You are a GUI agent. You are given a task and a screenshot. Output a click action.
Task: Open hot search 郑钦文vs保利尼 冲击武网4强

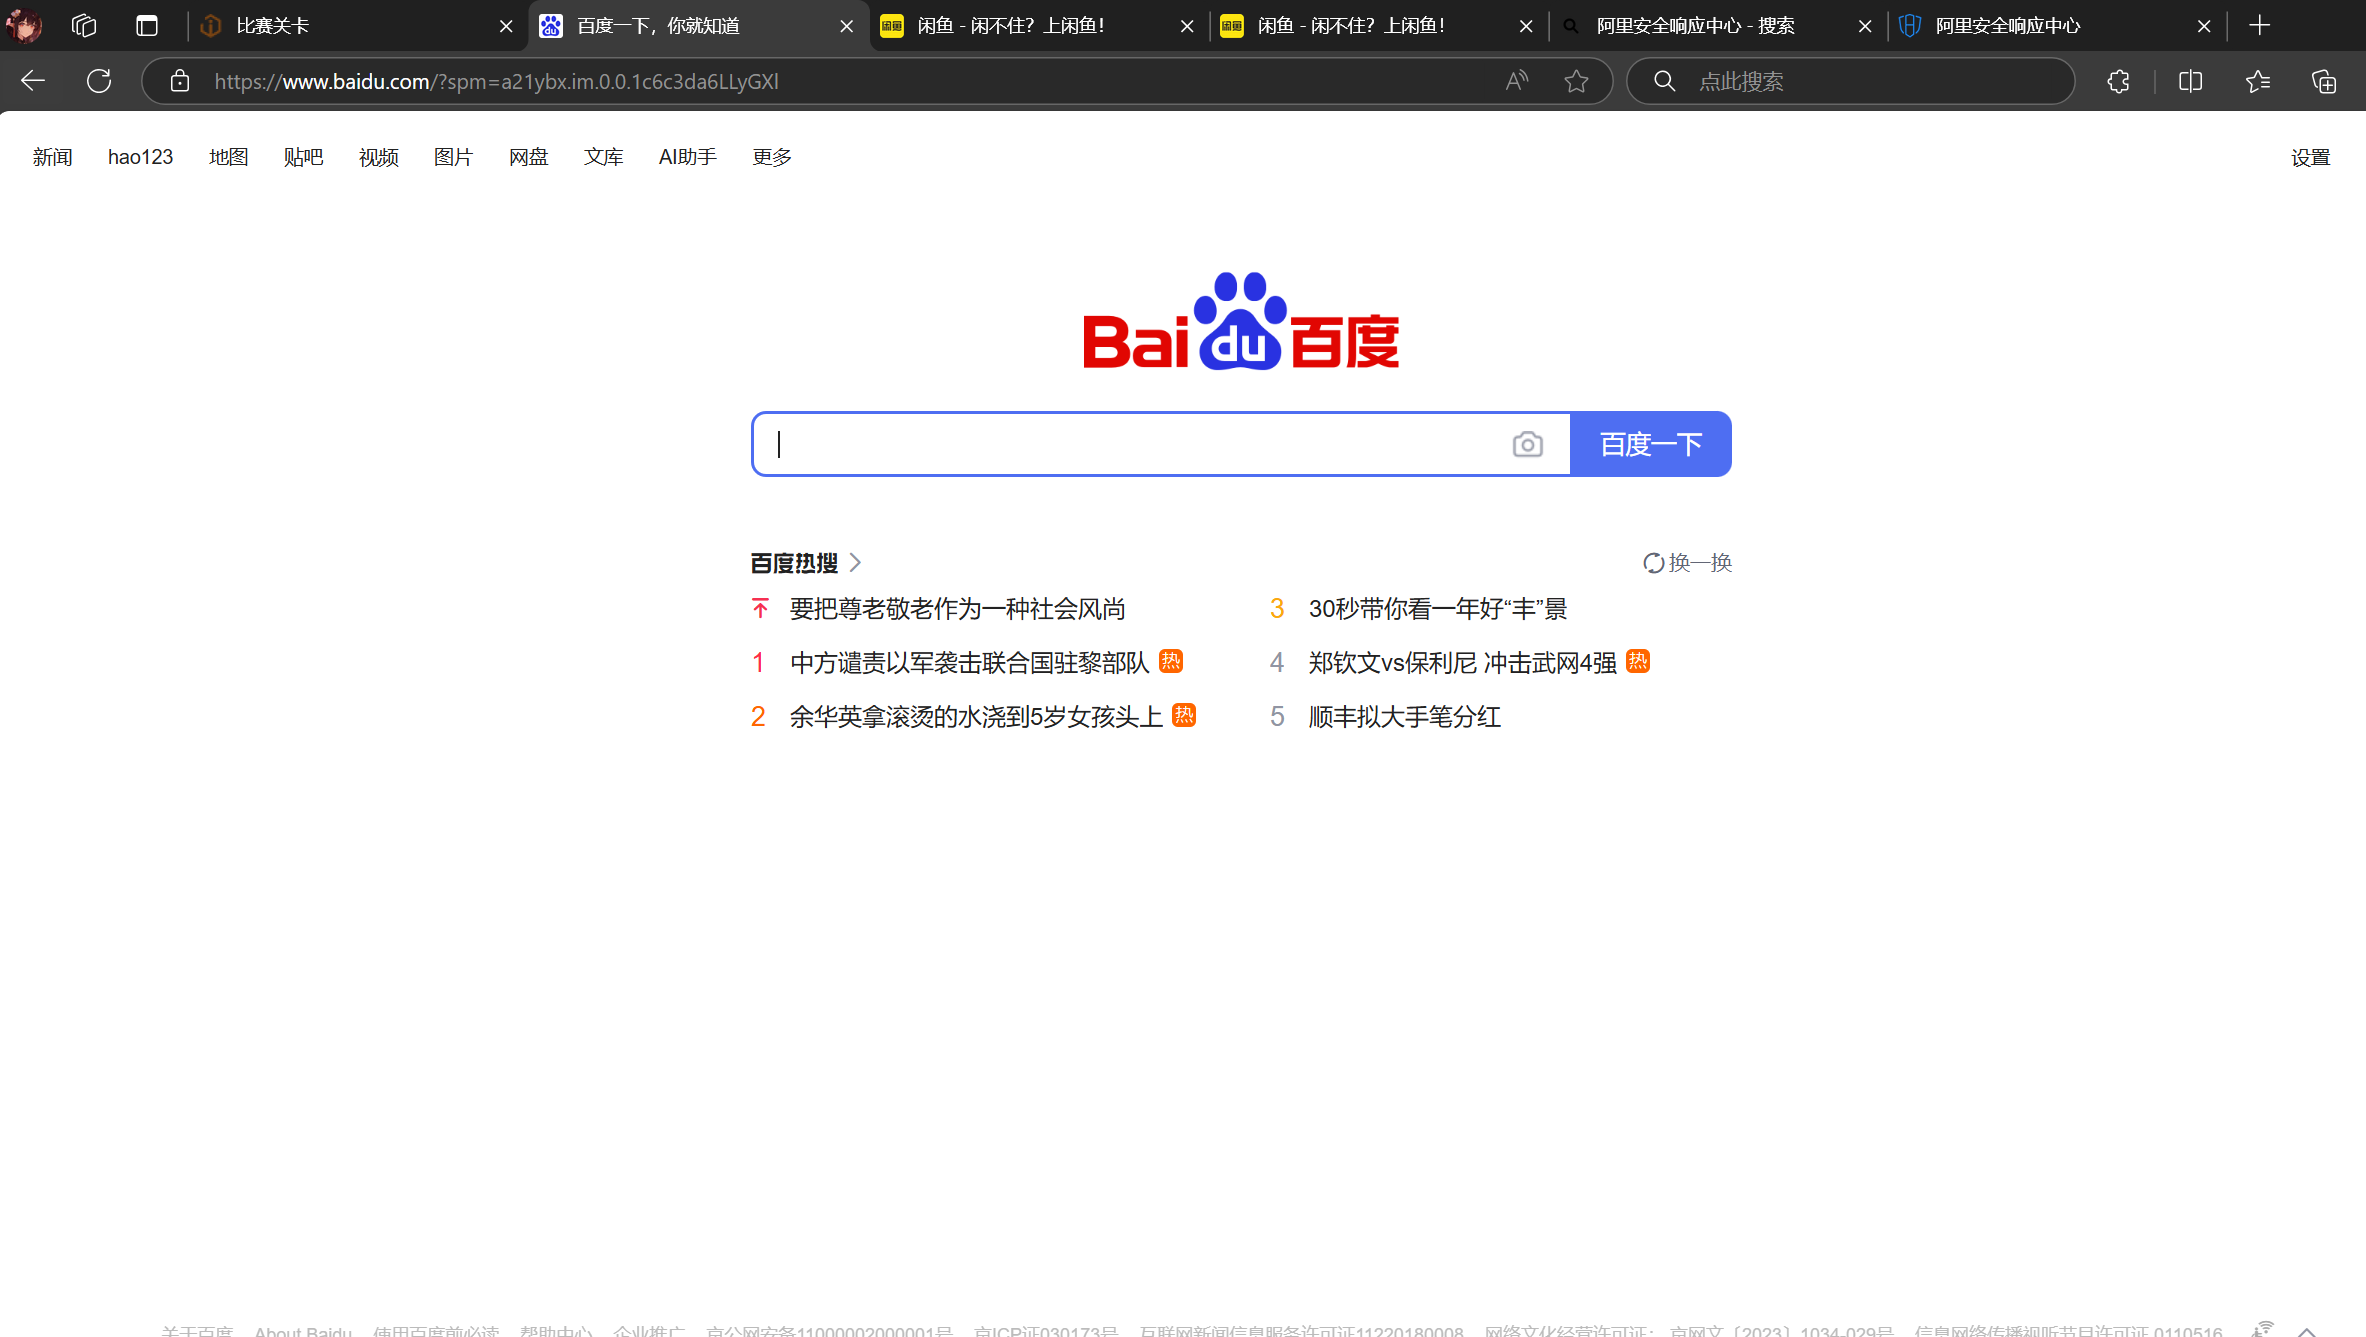(x=1462, y=663)
